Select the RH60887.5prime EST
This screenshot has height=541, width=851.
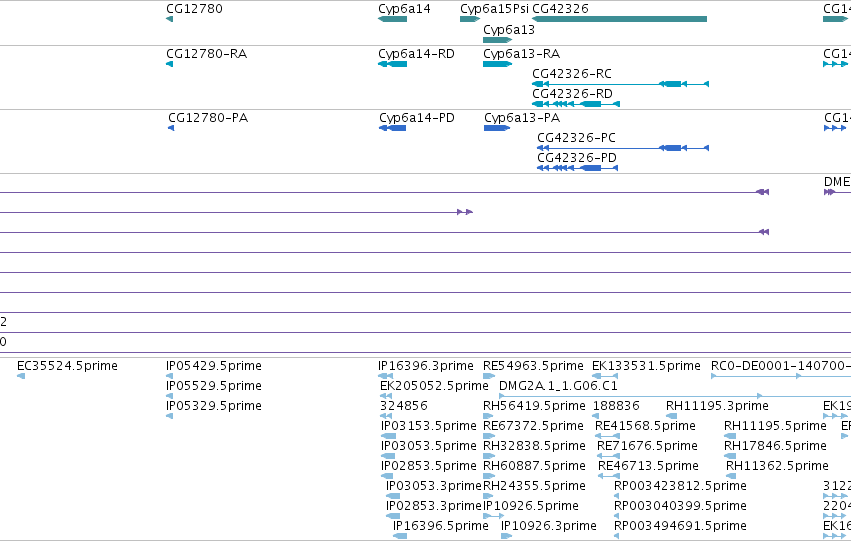(x=534, y=466)
